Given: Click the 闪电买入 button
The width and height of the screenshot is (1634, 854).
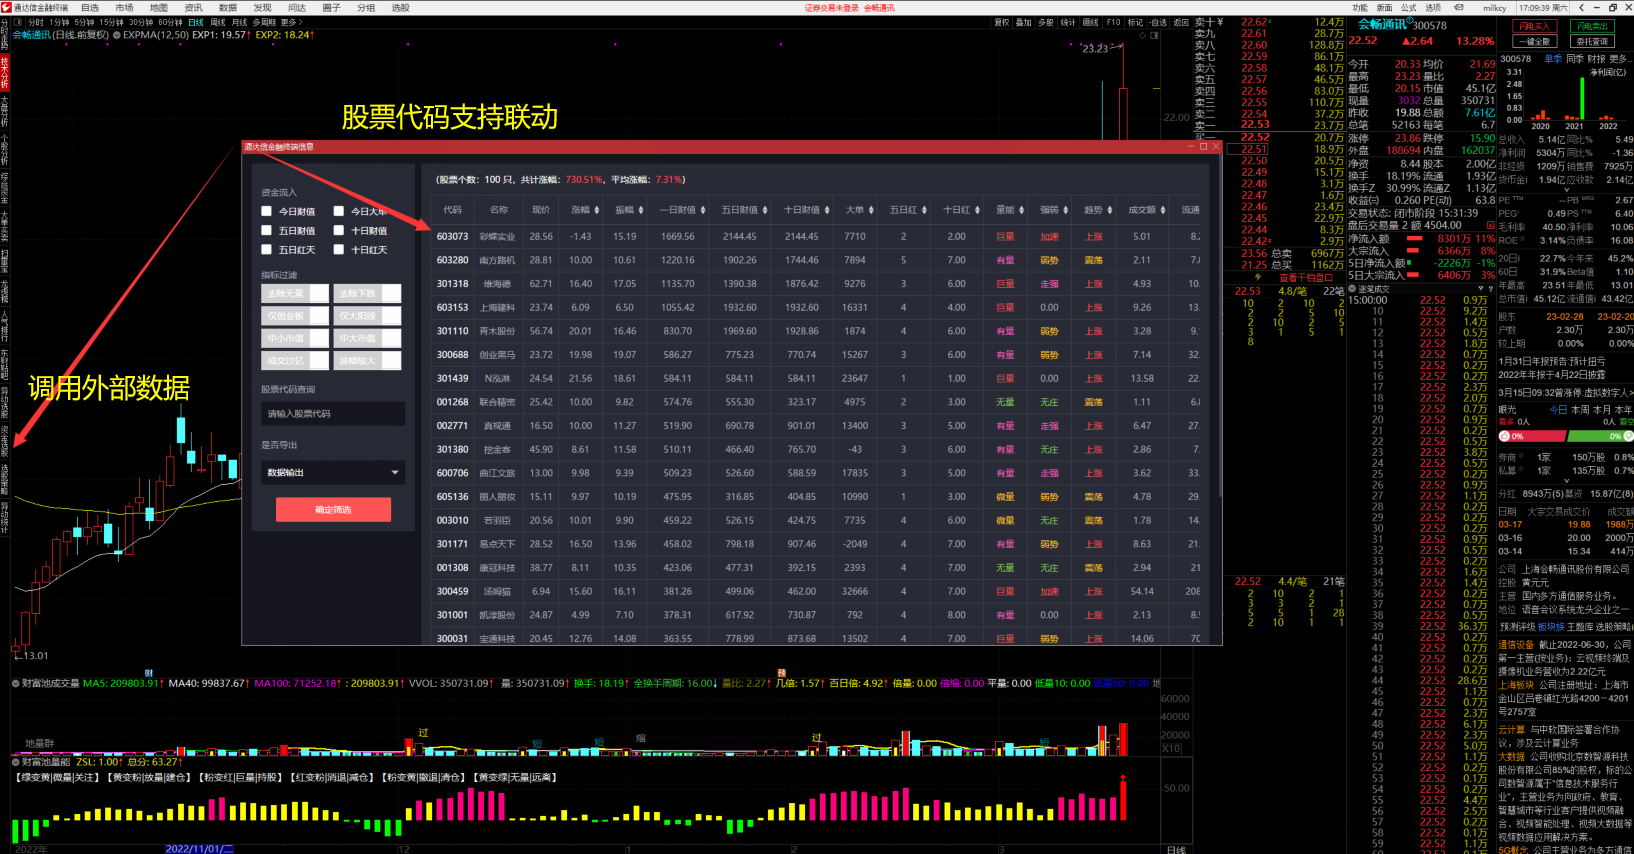Looking at the screenshot, I should tap(1533, 27).
